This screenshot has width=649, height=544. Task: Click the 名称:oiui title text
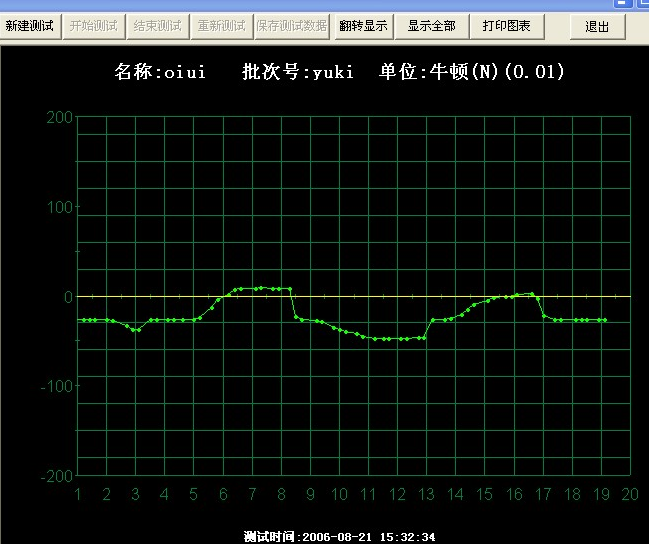[160, 72]
